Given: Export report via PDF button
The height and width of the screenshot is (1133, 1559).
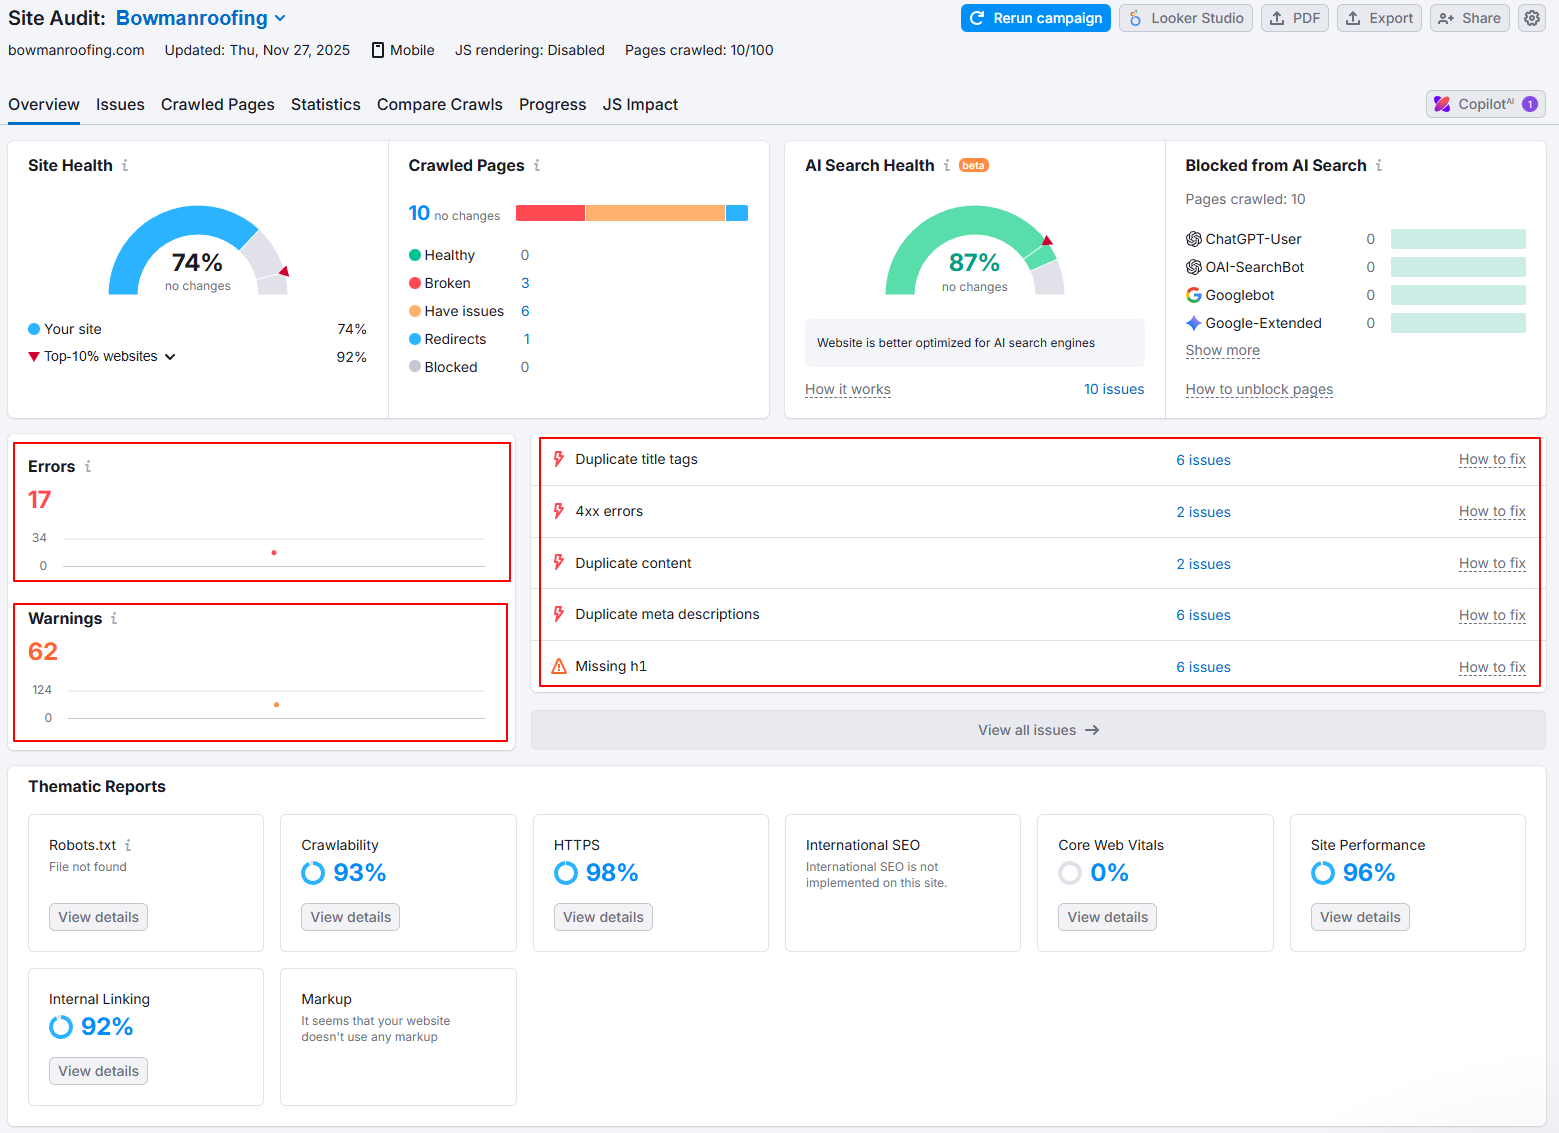Looking at the screenshot, I should 1295,18.
